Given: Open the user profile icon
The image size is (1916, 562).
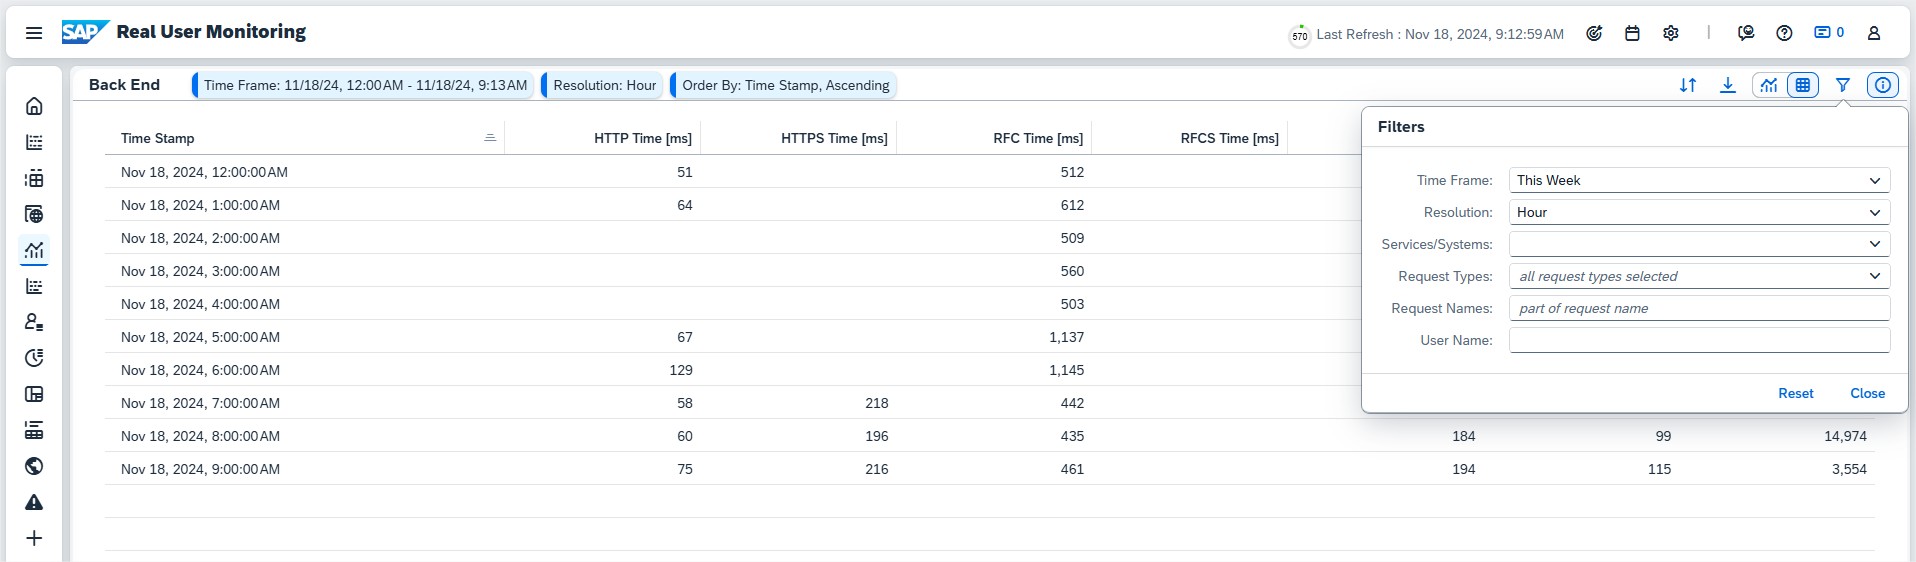Looking at the screenshot, I should [x=1874, y=33].
